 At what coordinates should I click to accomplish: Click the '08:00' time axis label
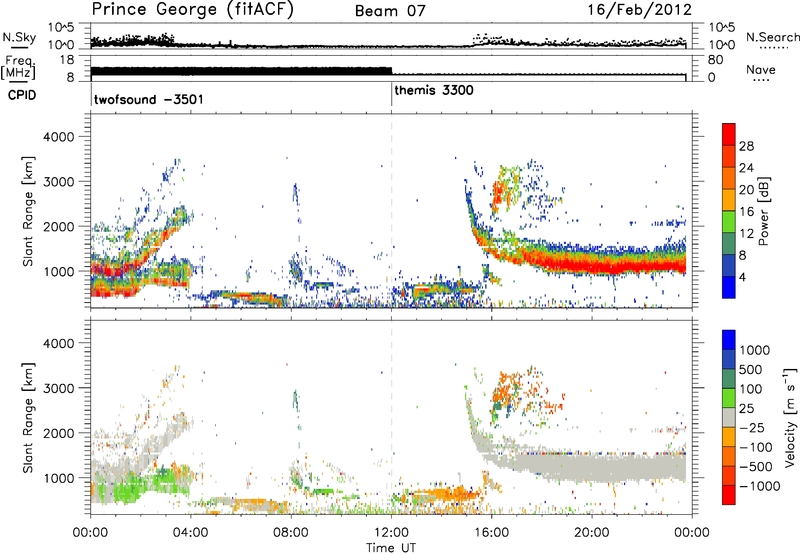click(x=291, y=533)
